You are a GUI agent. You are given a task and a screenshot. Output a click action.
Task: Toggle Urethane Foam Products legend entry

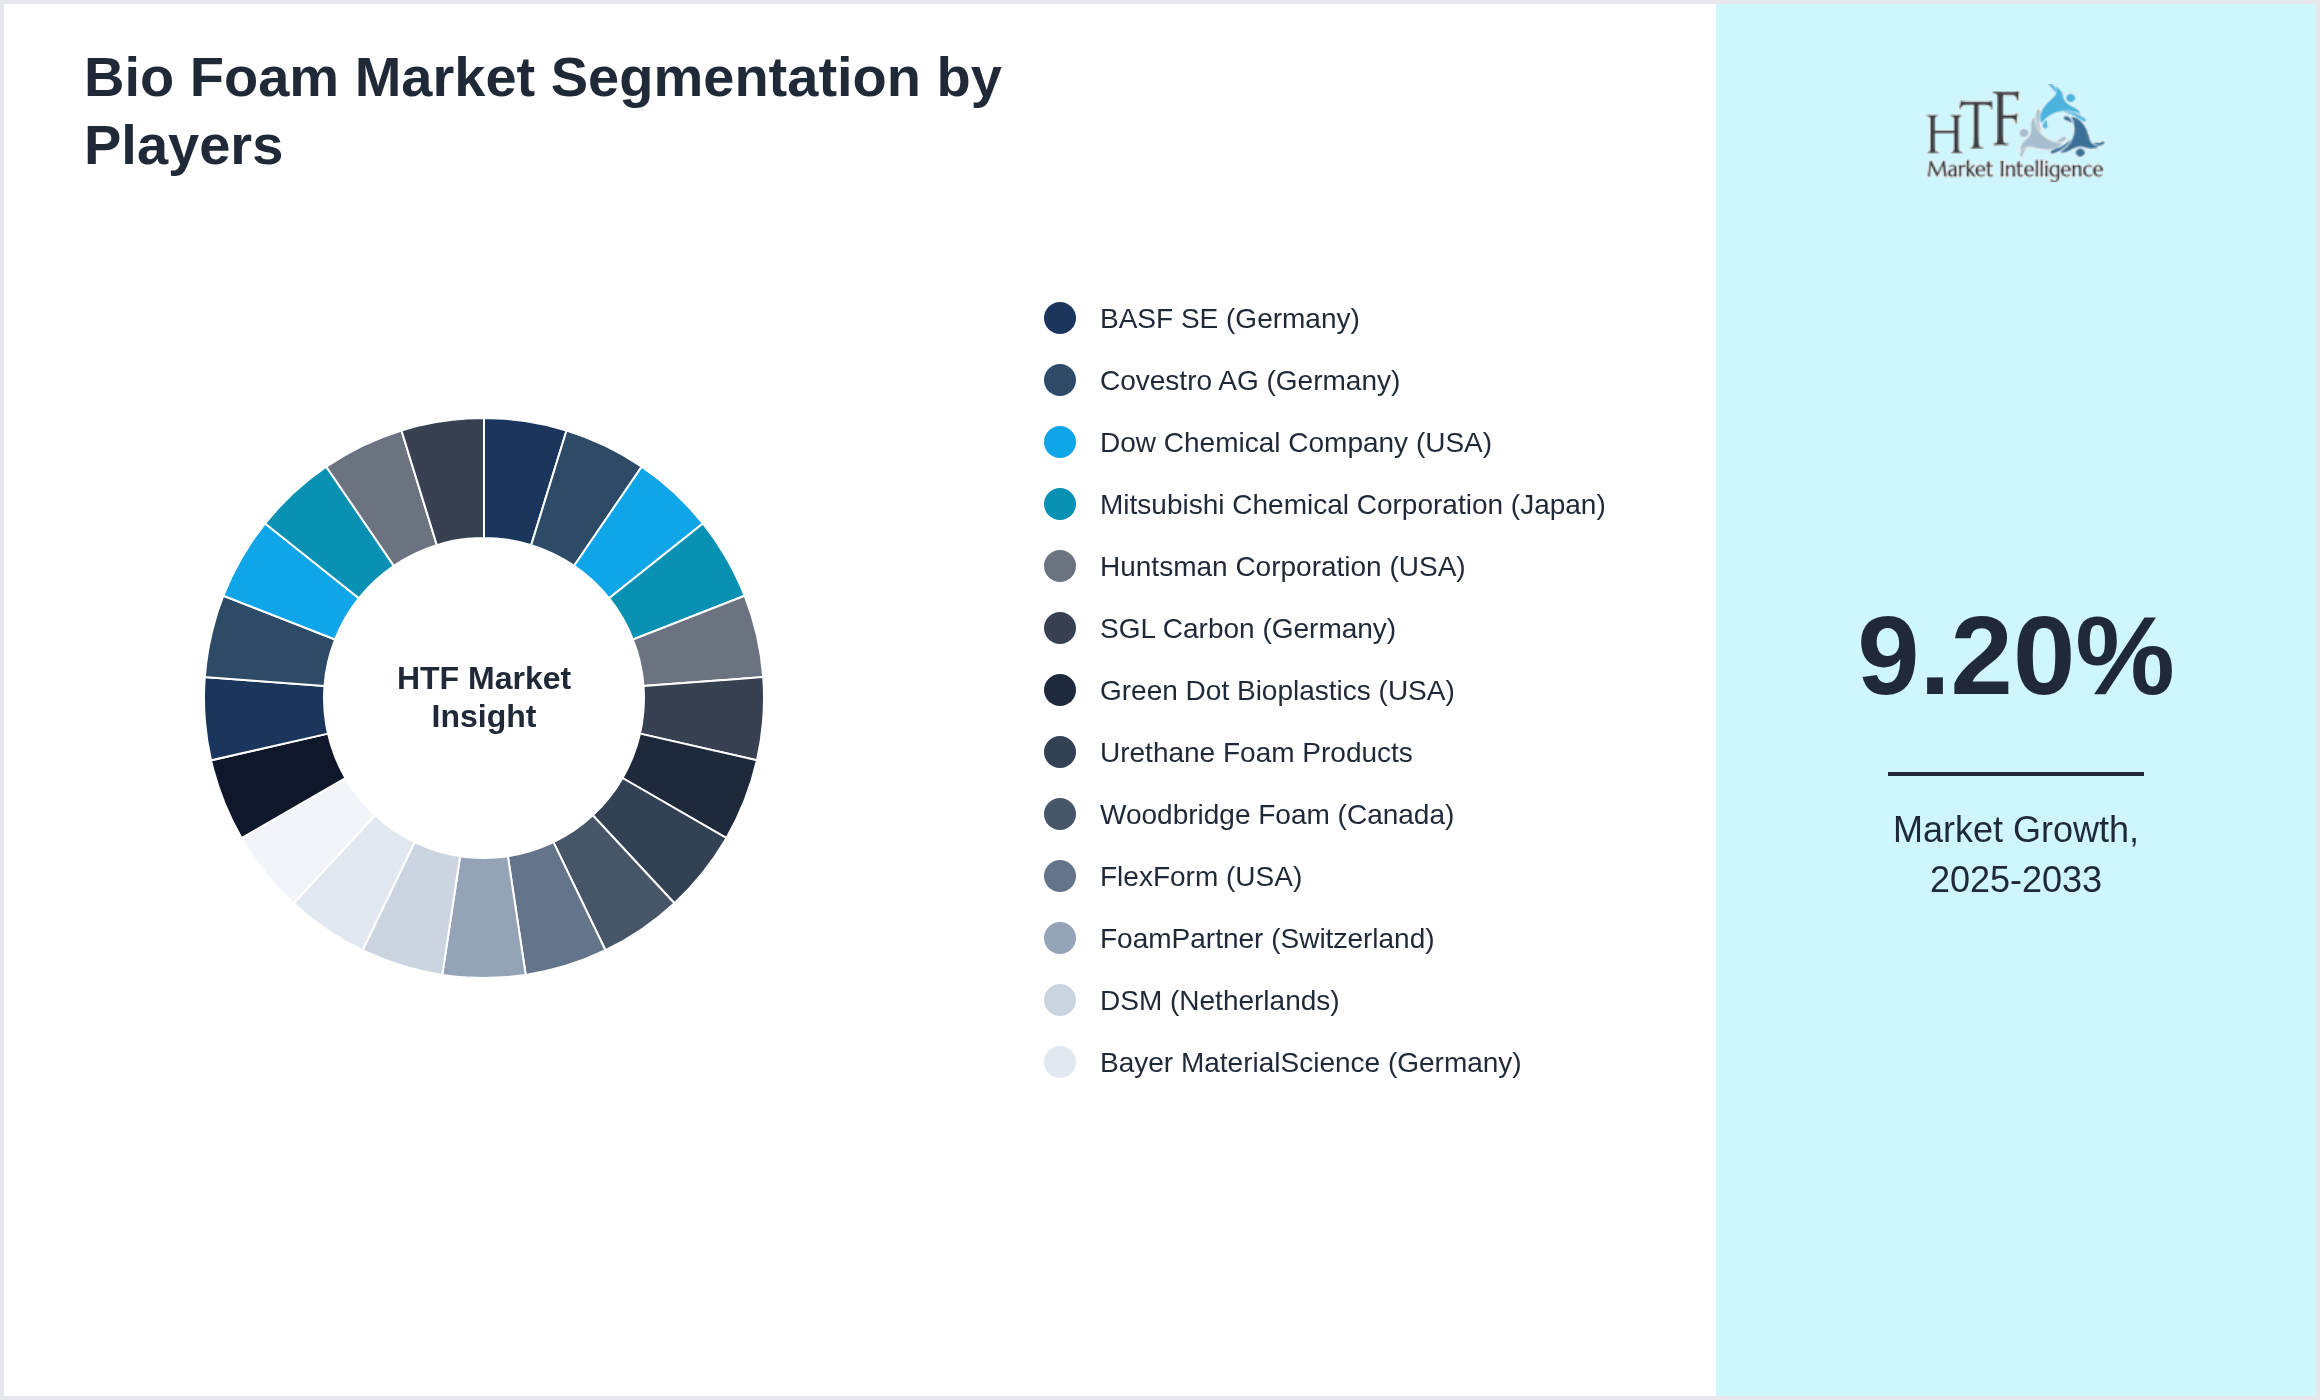(x=1255, y=752)
